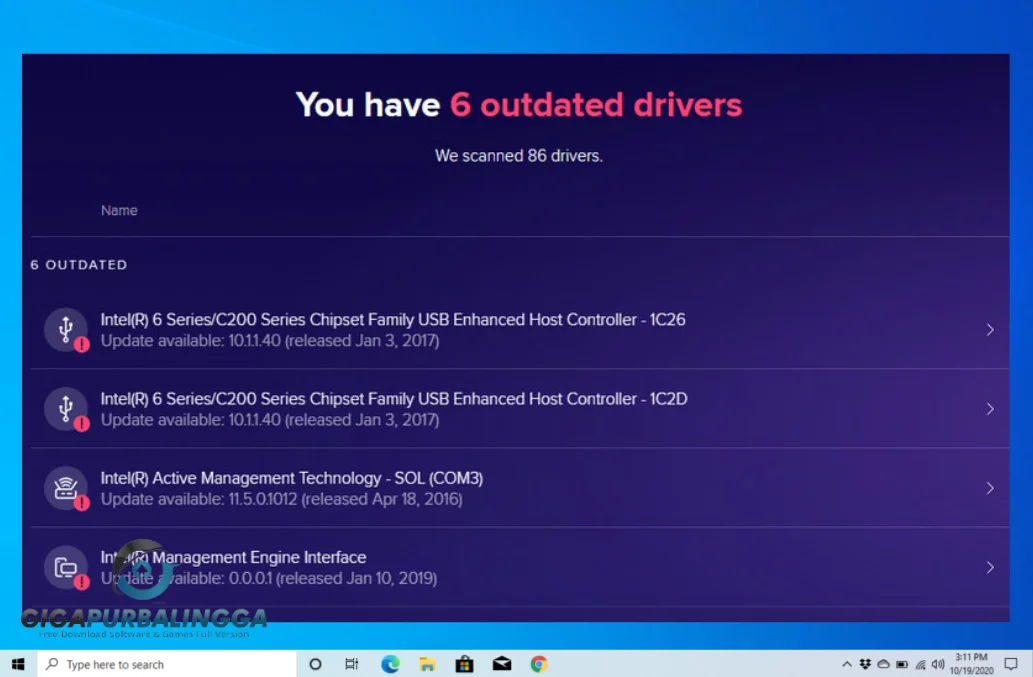
Task: Select 'Intel(R) Active Management Technology - SOL (COM3)' text
Action: pyautogui.click(x=292, y=477)
